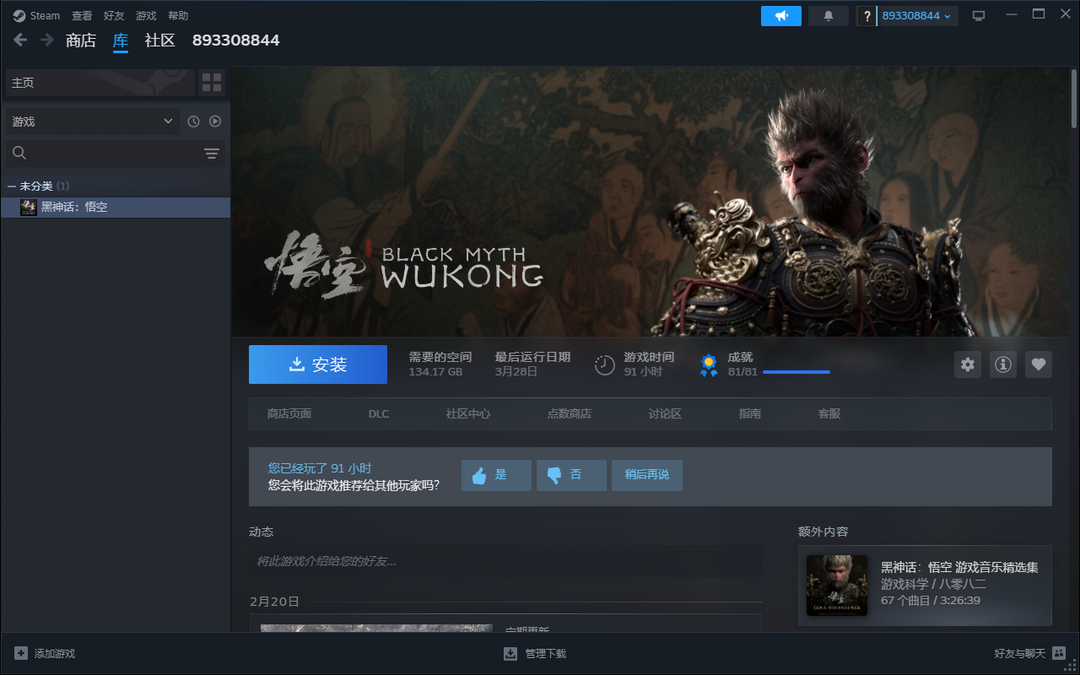Minimize the Steam window

1011,14
